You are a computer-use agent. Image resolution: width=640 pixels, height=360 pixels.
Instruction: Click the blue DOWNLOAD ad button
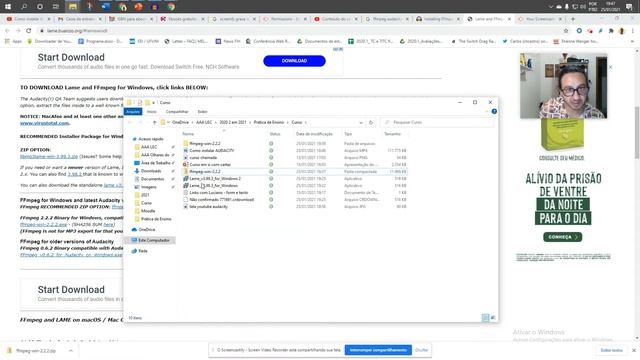tap(294, 61)
